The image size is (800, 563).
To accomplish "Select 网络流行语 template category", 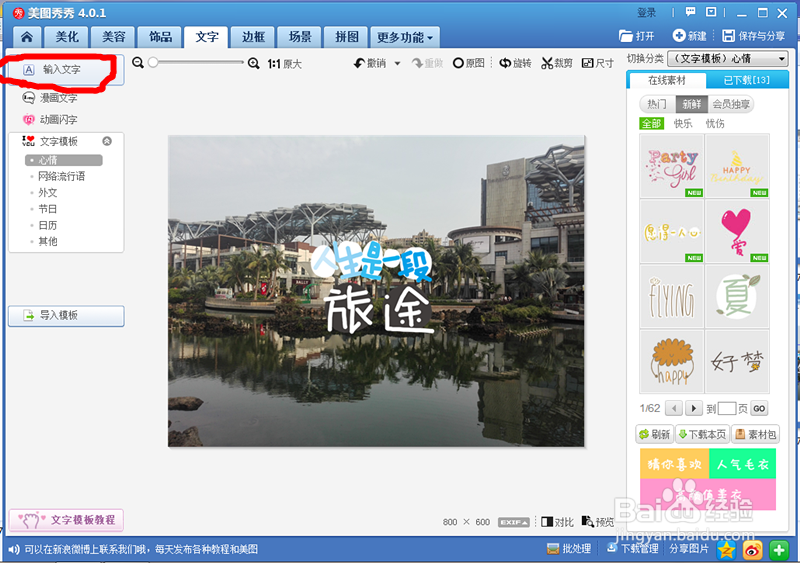I will [x=61, y=176].
